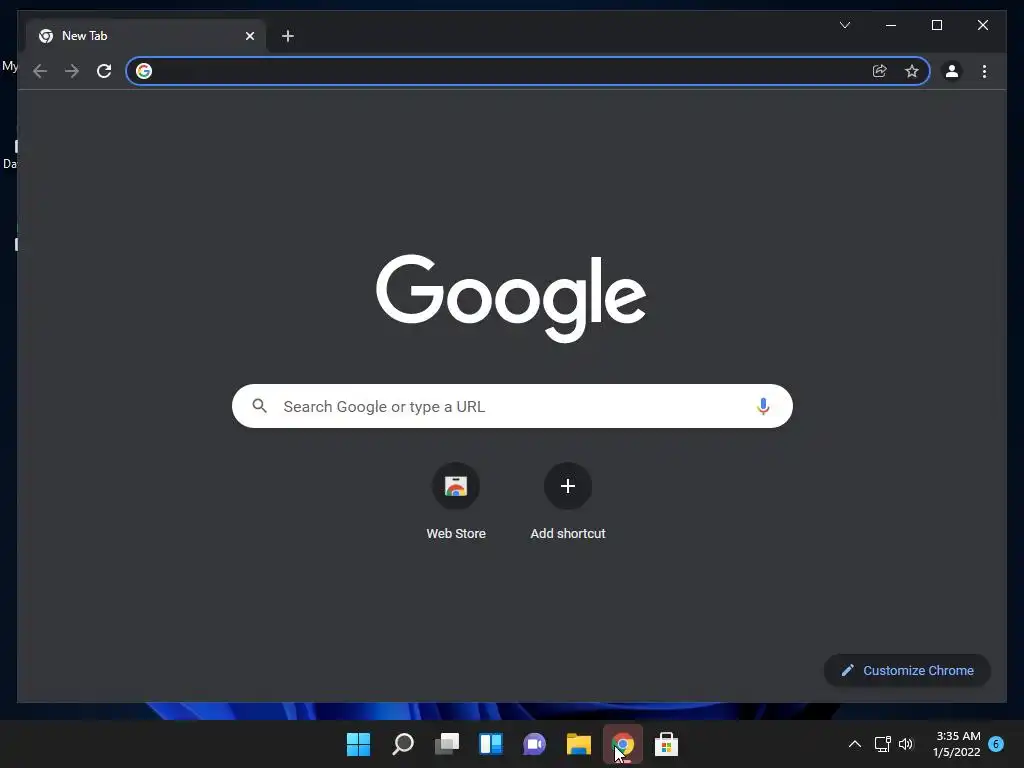Open the Windows Start menu
This screenshot has height=768, width=1024.
click(358, 744)
